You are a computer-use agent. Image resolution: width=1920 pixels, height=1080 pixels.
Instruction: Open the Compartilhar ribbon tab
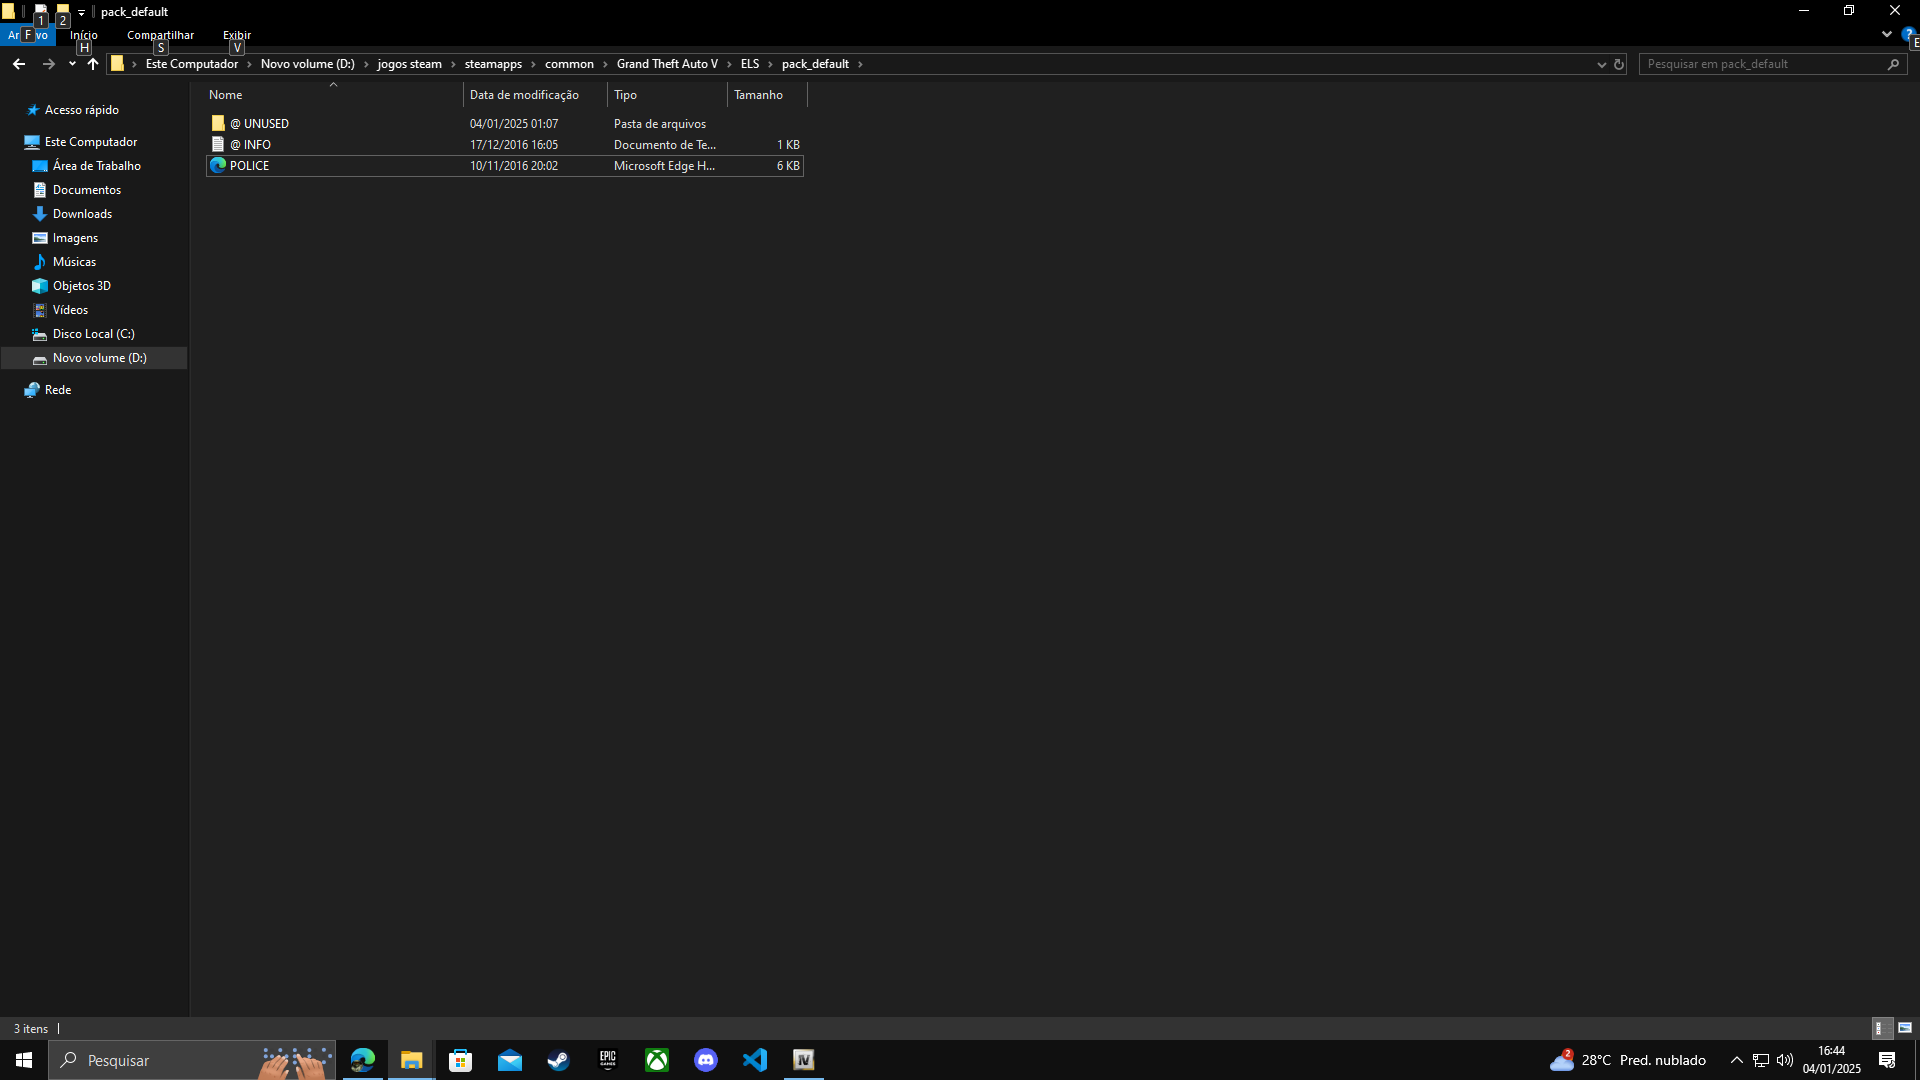click(x=160, y=35)
